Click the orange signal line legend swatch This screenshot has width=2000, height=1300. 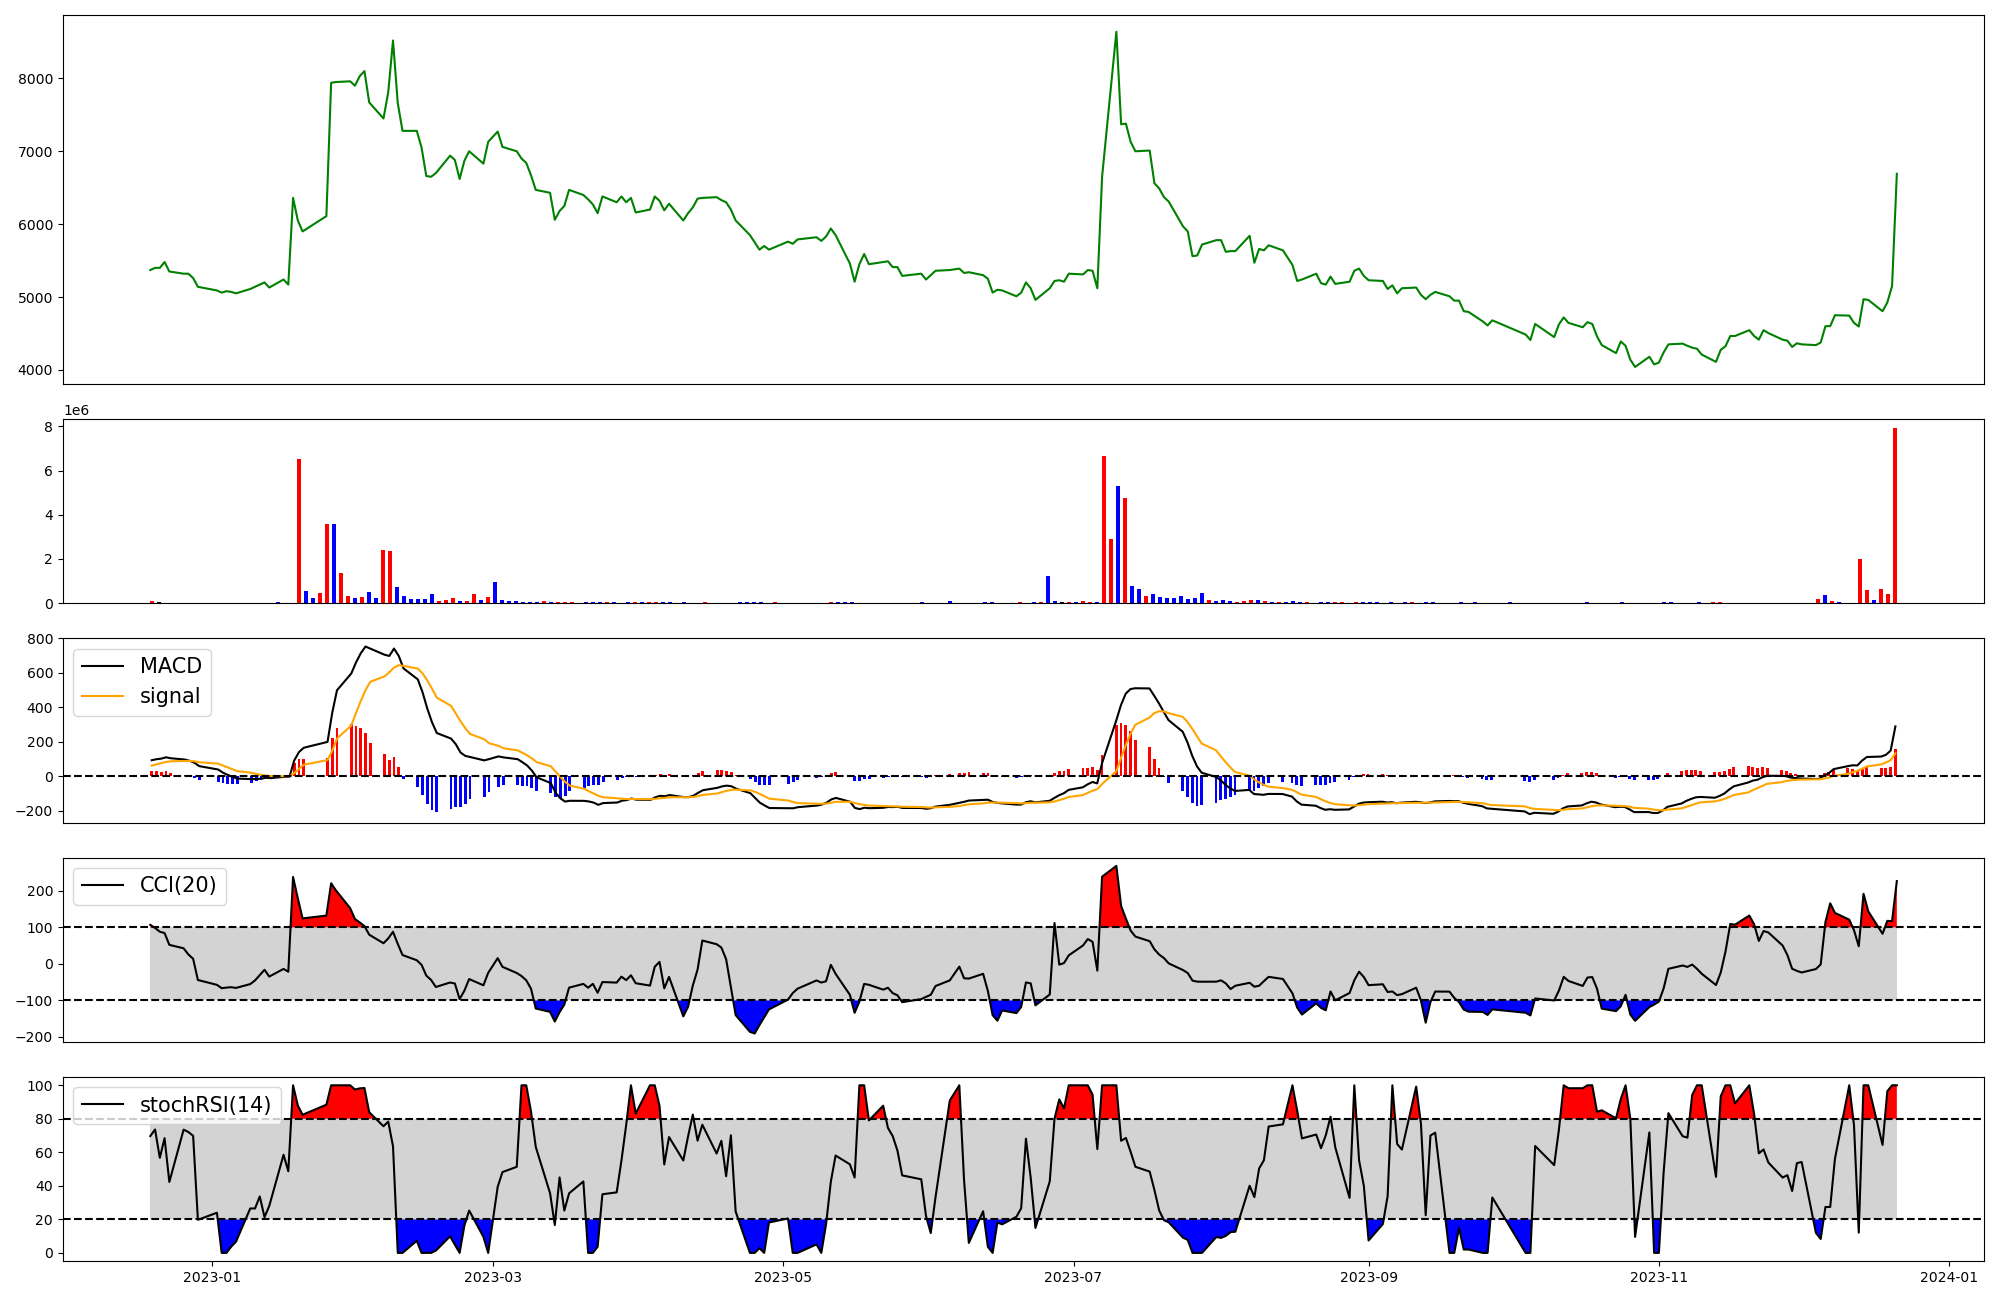(x=102, y=696)
